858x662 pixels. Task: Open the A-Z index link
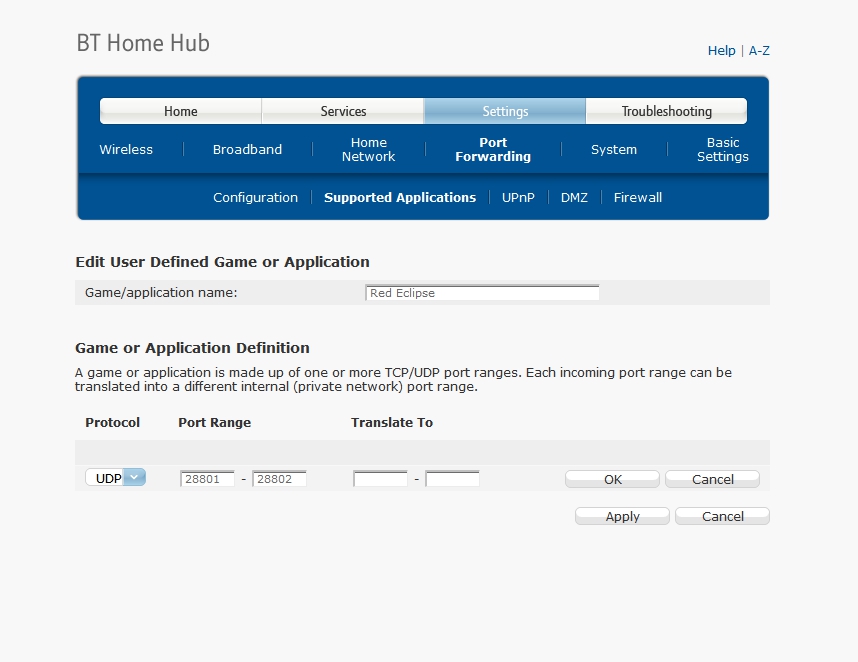click(x=759, y=51)
